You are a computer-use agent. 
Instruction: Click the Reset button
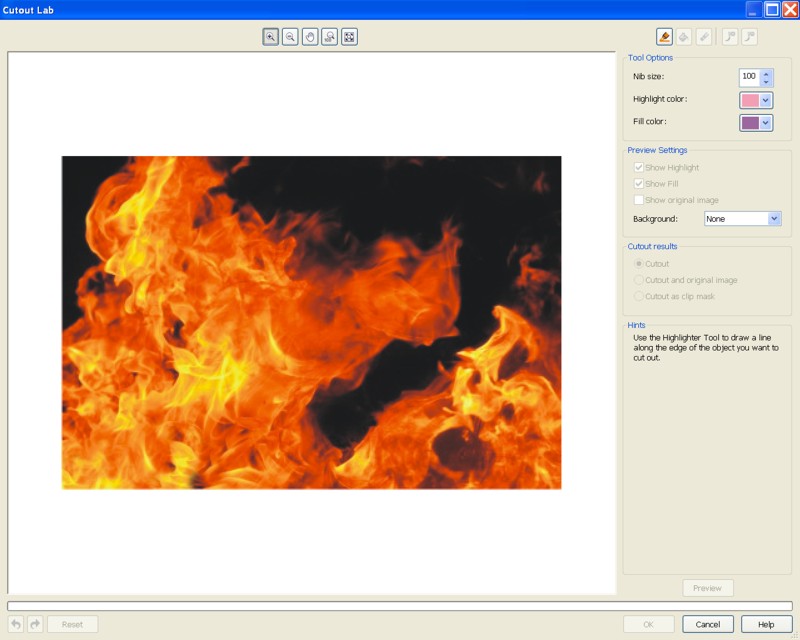point(72,624)
